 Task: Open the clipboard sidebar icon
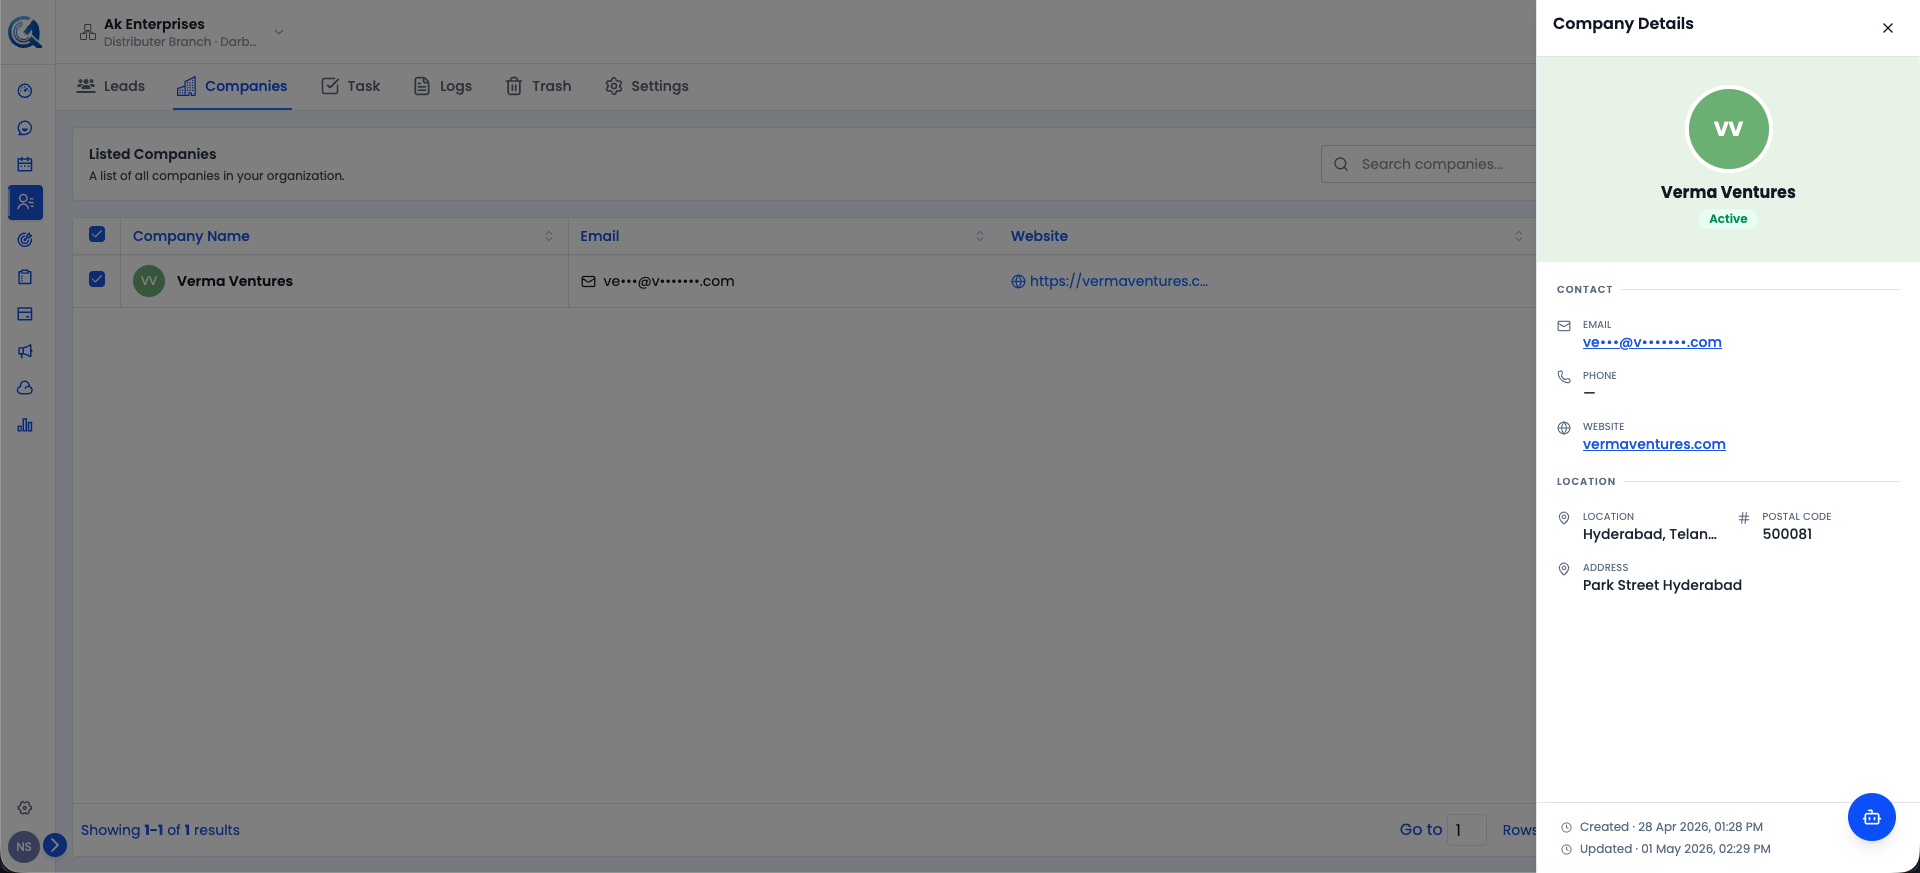25,277
